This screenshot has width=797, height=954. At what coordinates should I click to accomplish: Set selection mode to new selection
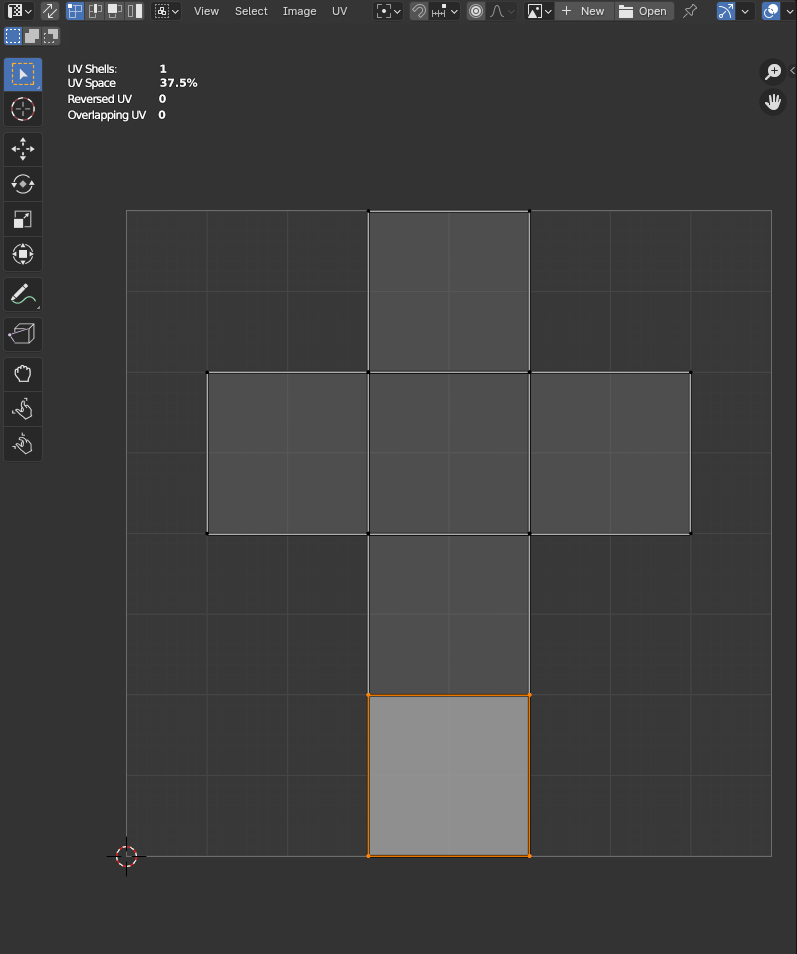point(13,36)
